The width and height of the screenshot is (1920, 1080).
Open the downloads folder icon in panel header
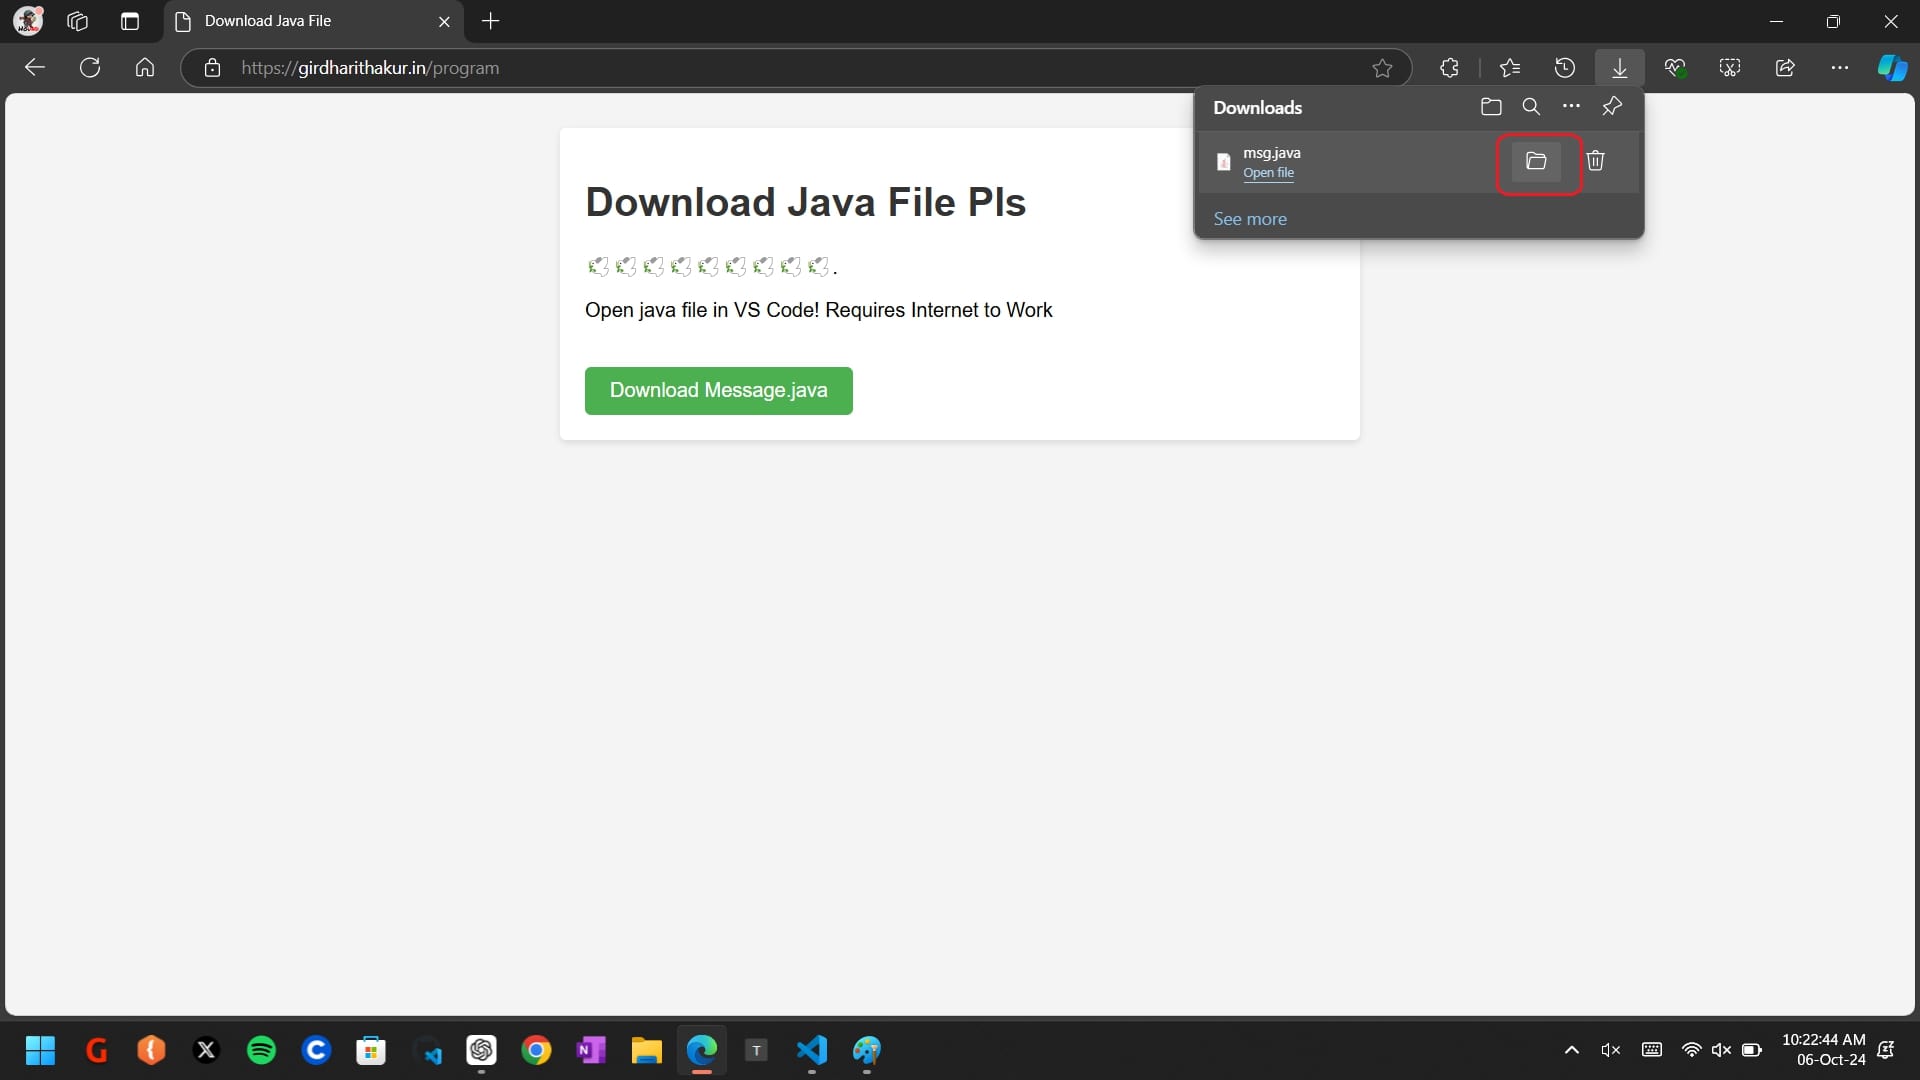pos(1491,107)
